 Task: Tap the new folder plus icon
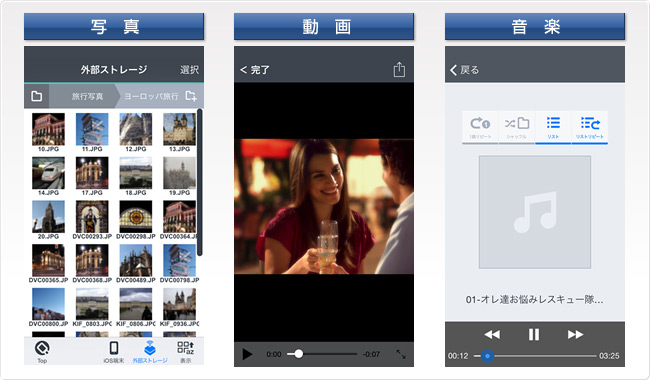tap(191, 96)
